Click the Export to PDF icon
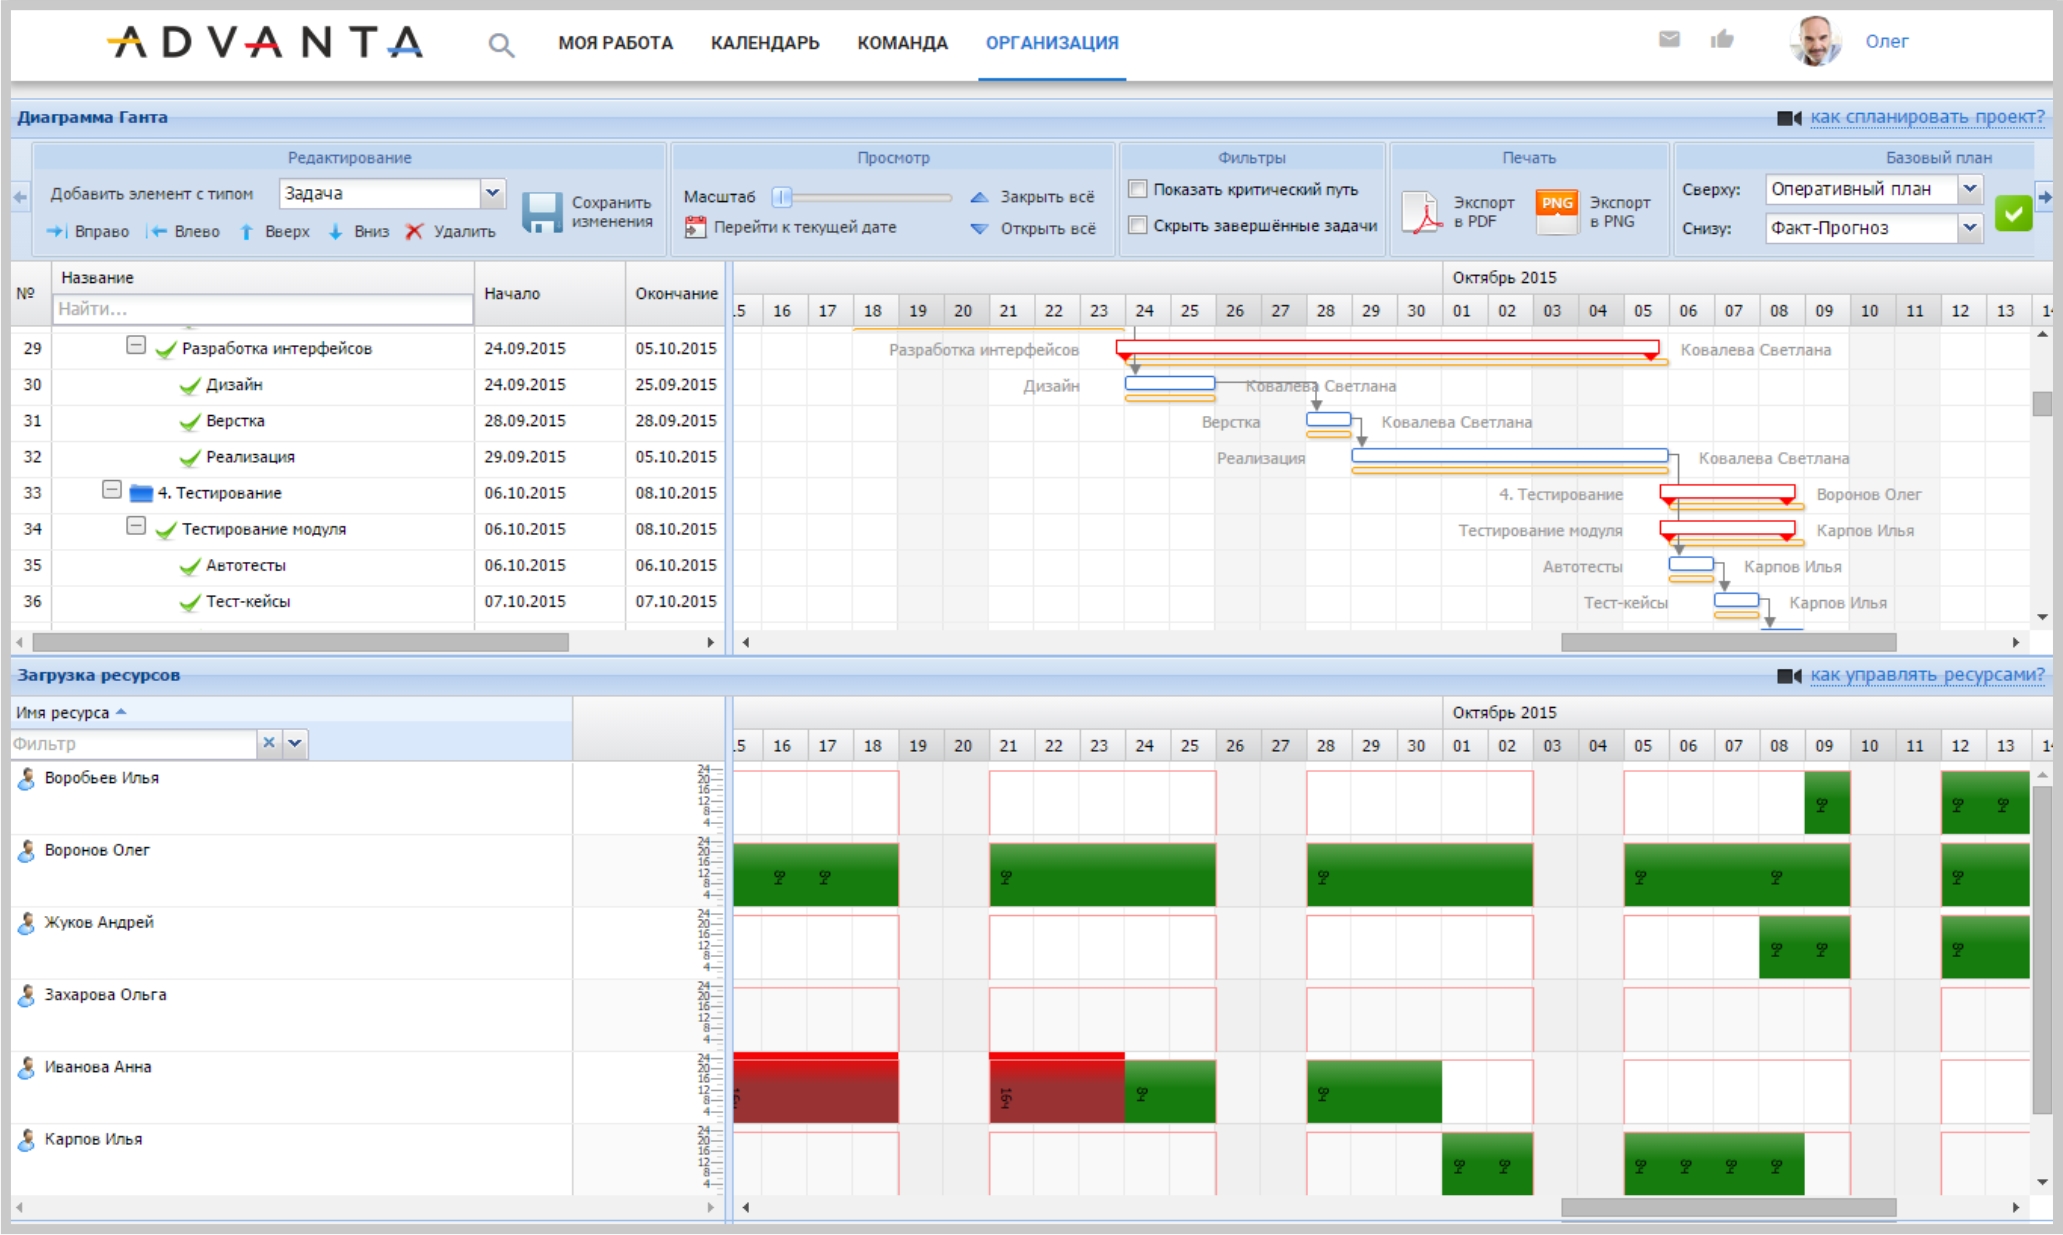Screen dimensions: 2063x1235 1420,212
